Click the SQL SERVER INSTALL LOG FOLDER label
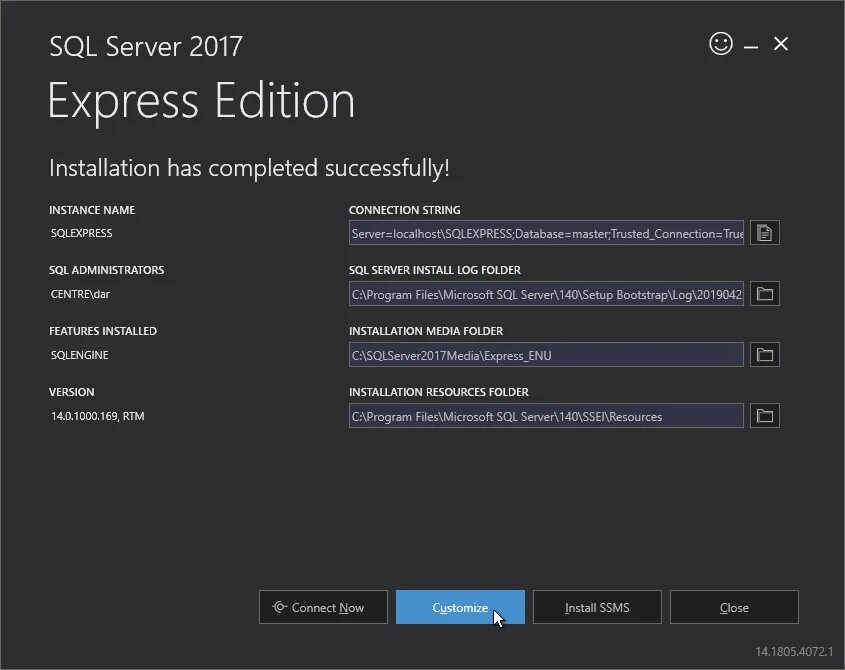This screenshot has height=670, width=845. tap(434, 270)
